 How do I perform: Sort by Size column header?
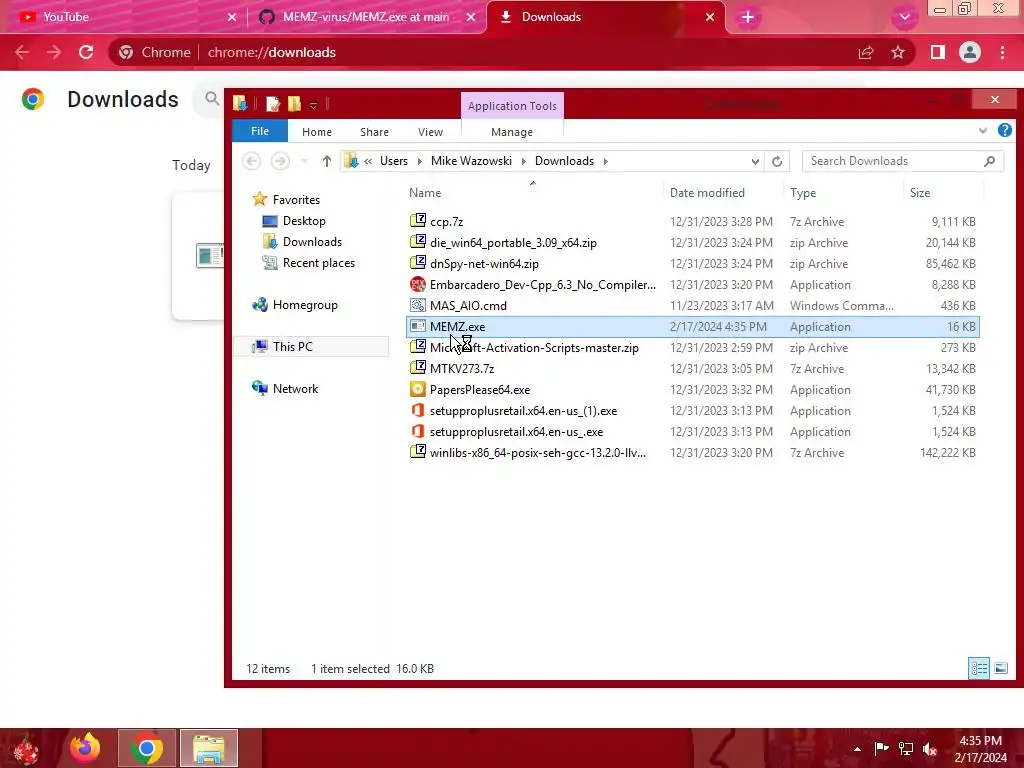920,193
